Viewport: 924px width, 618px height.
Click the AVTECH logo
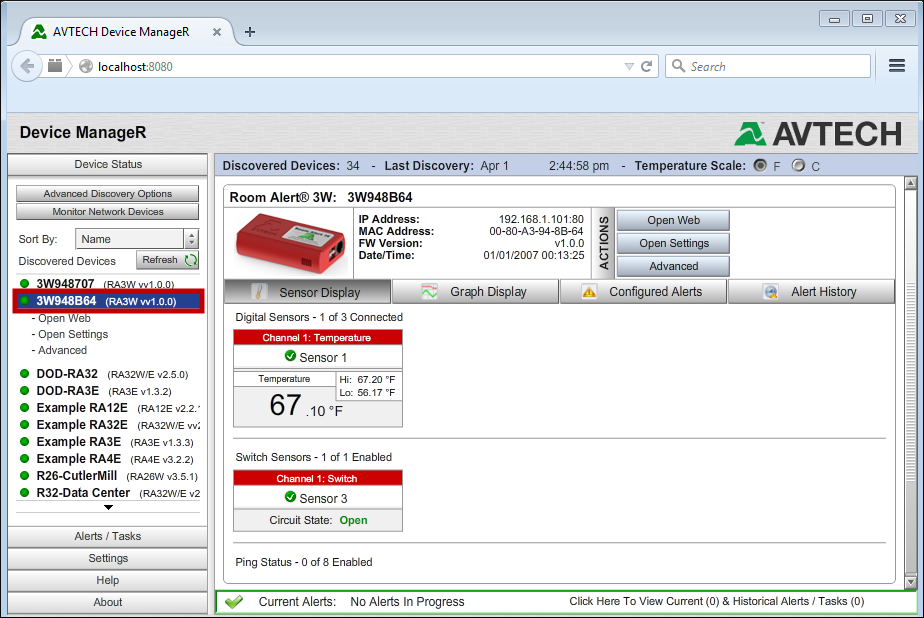click(819, 133)
